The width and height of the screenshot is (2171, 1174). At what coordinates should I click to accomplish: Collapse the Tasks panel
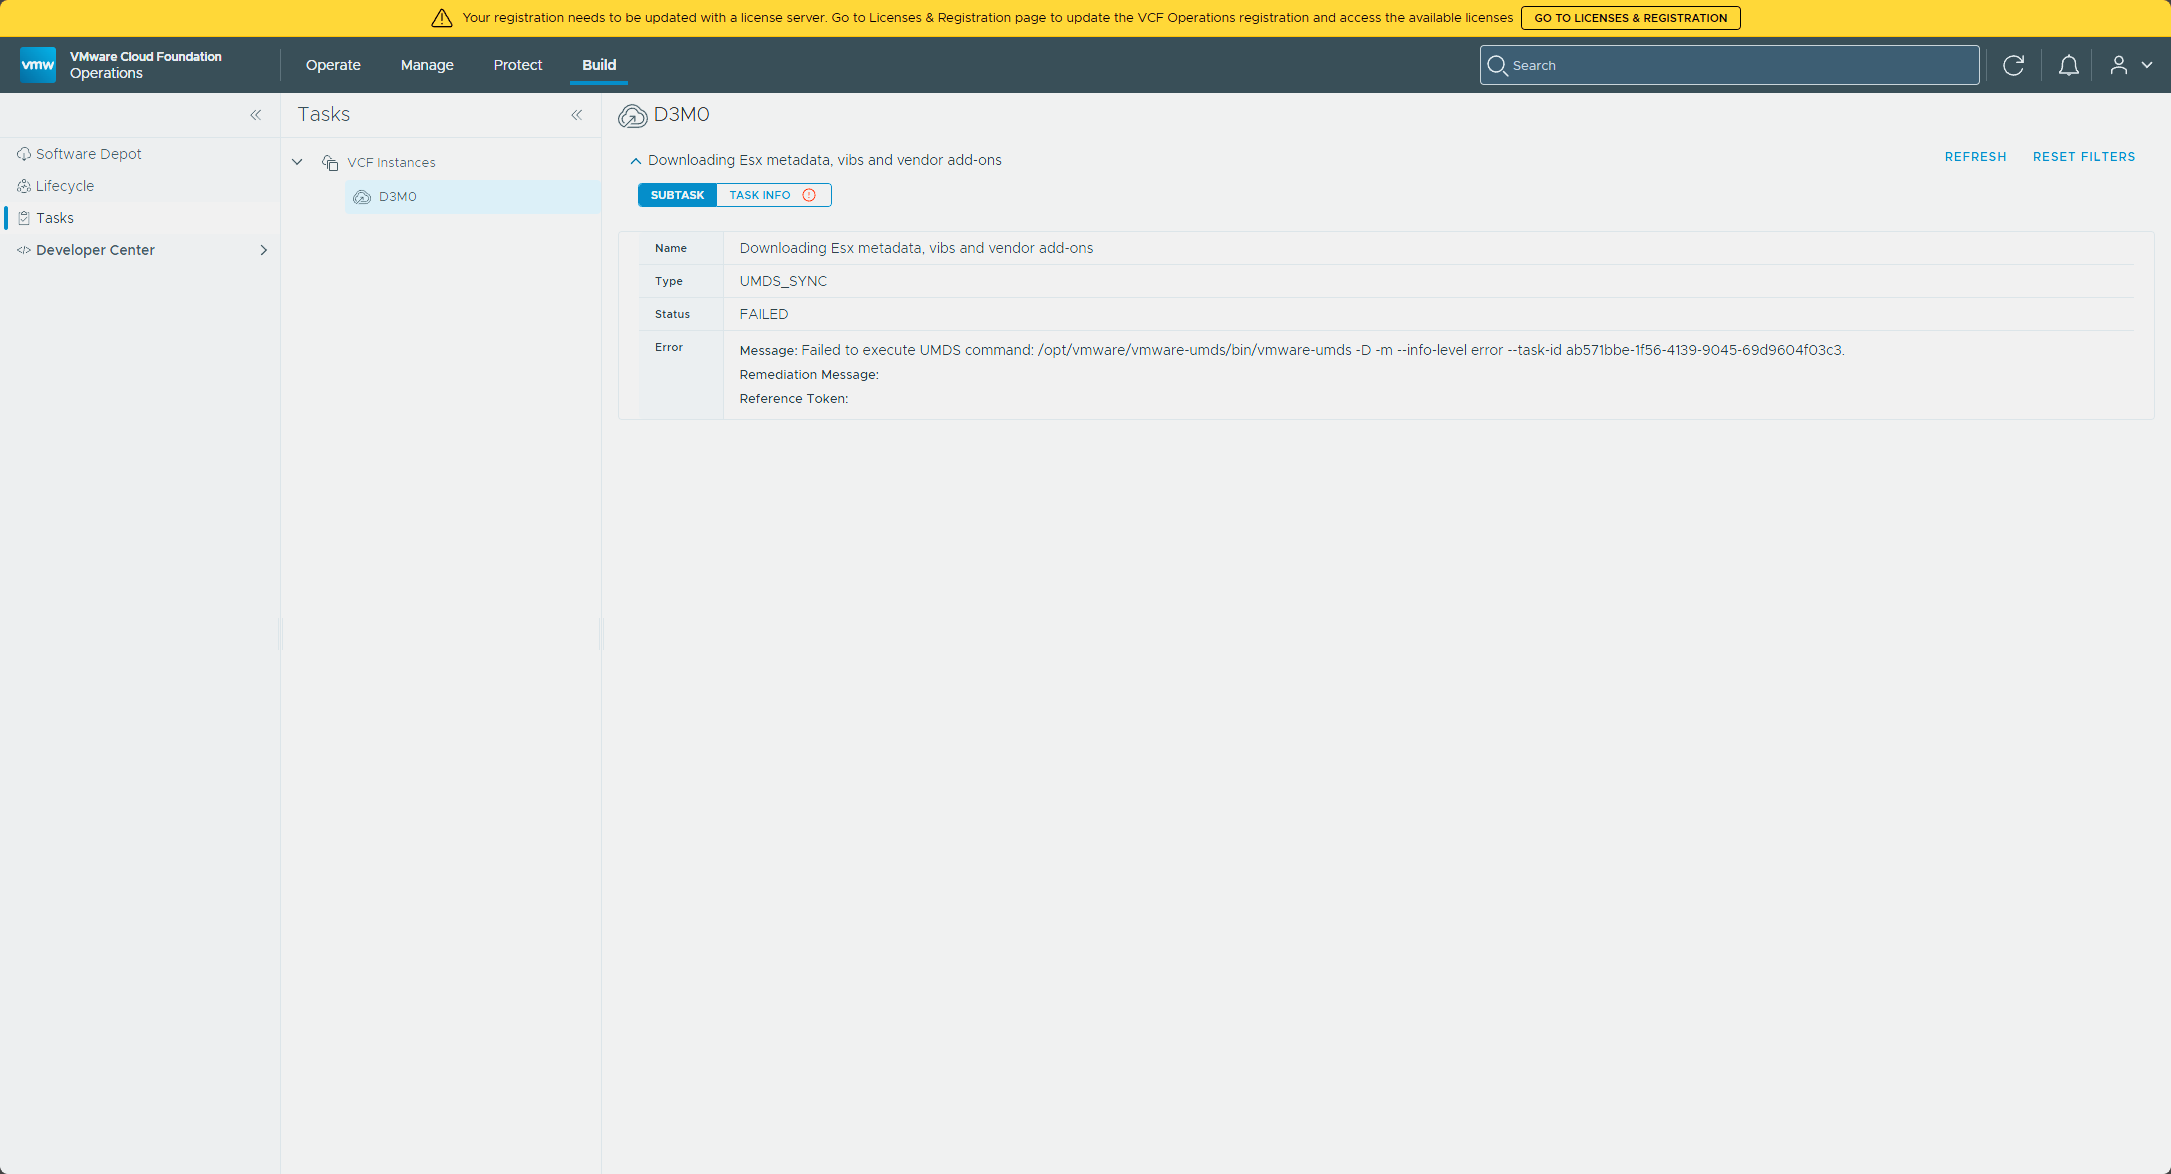coord(577,115)
